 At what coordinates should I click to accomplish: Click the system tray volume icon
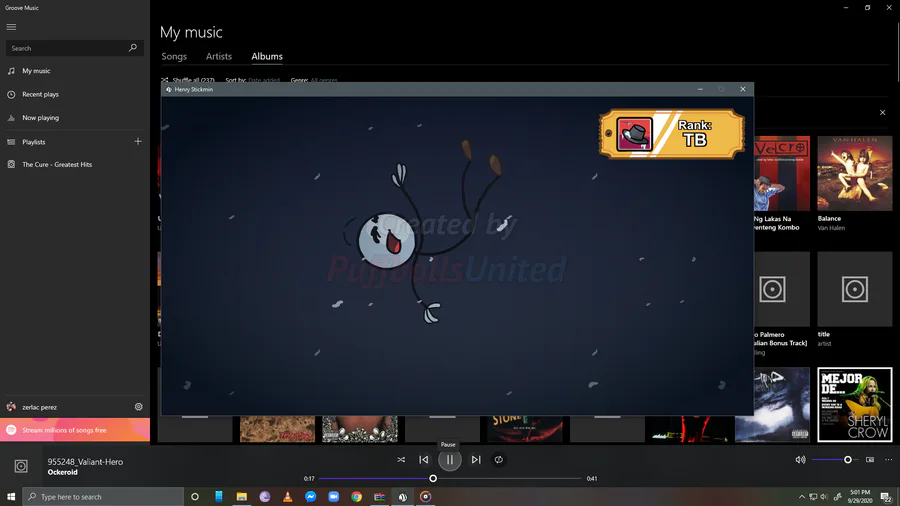[x=824, y=497]
